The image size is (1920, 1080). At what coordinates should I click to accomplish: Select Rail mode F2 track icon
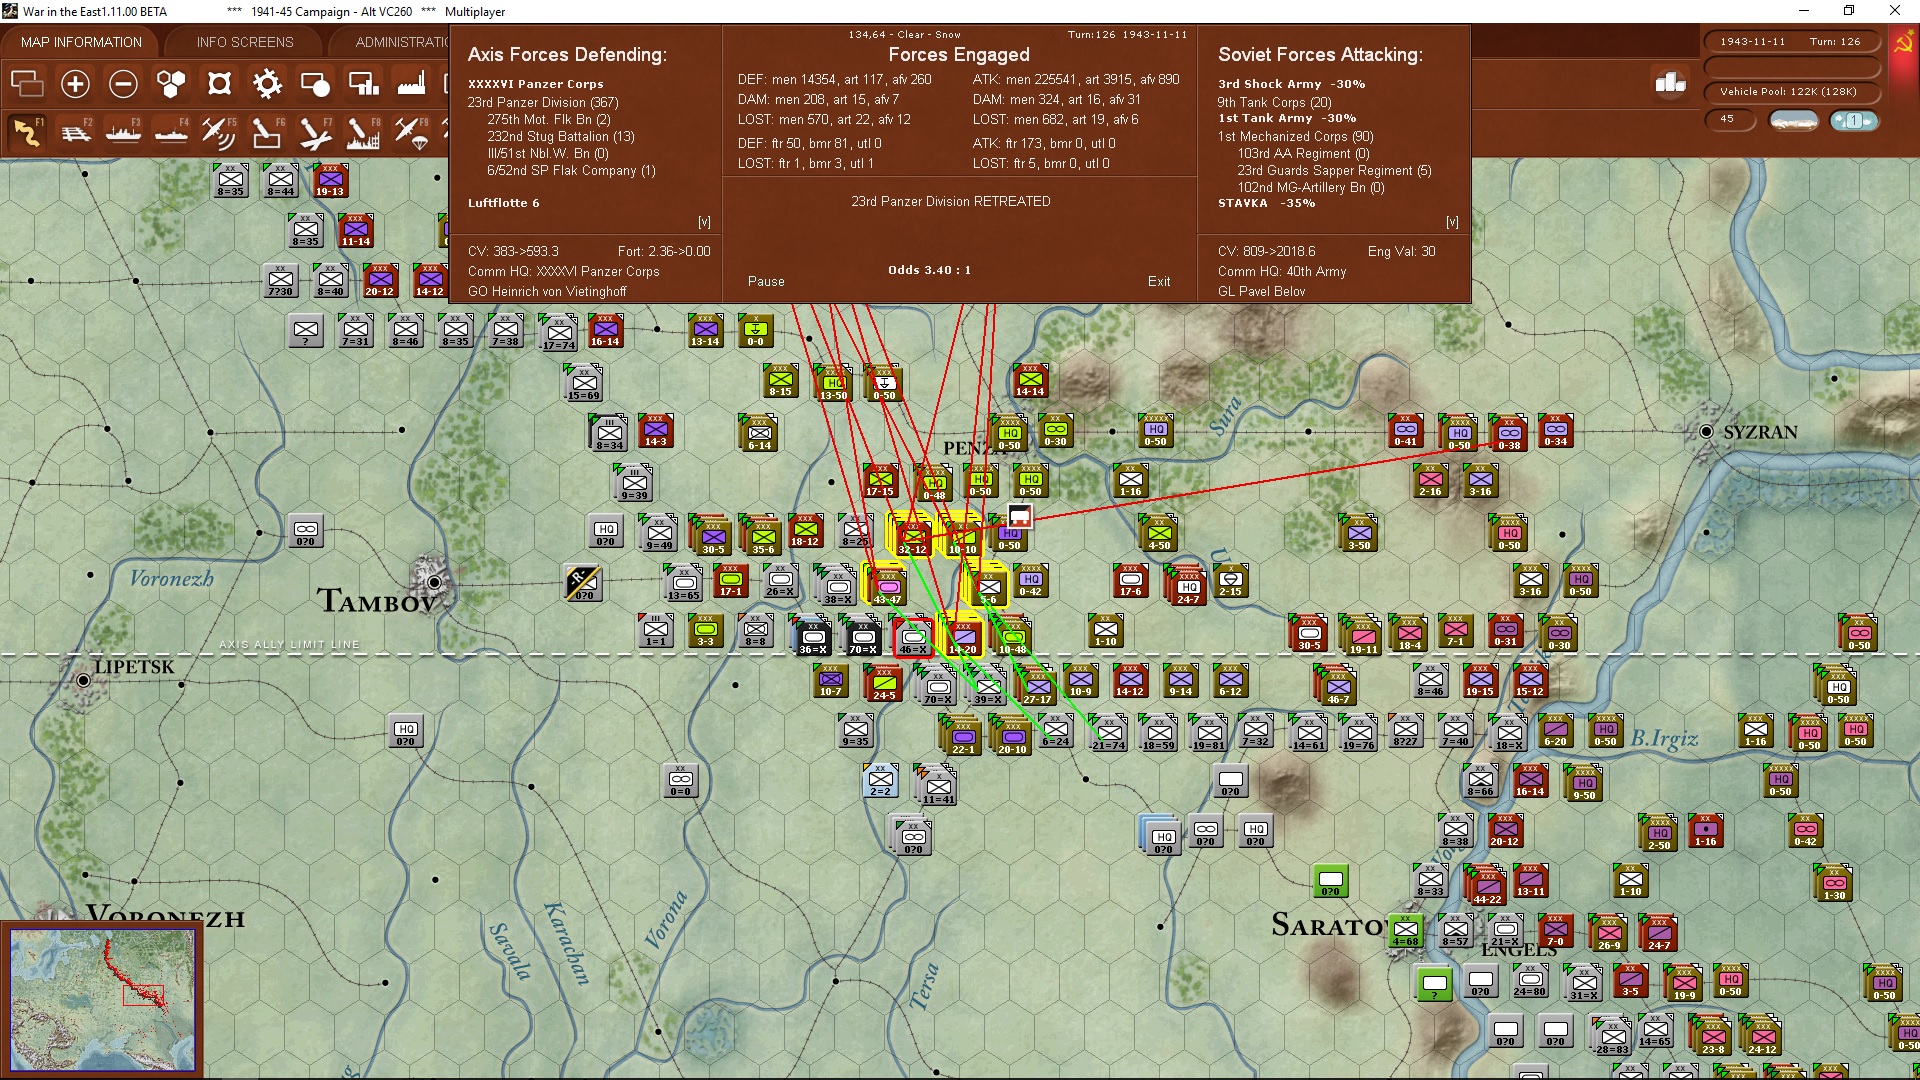pyautogui.click(x=75, y=132)
